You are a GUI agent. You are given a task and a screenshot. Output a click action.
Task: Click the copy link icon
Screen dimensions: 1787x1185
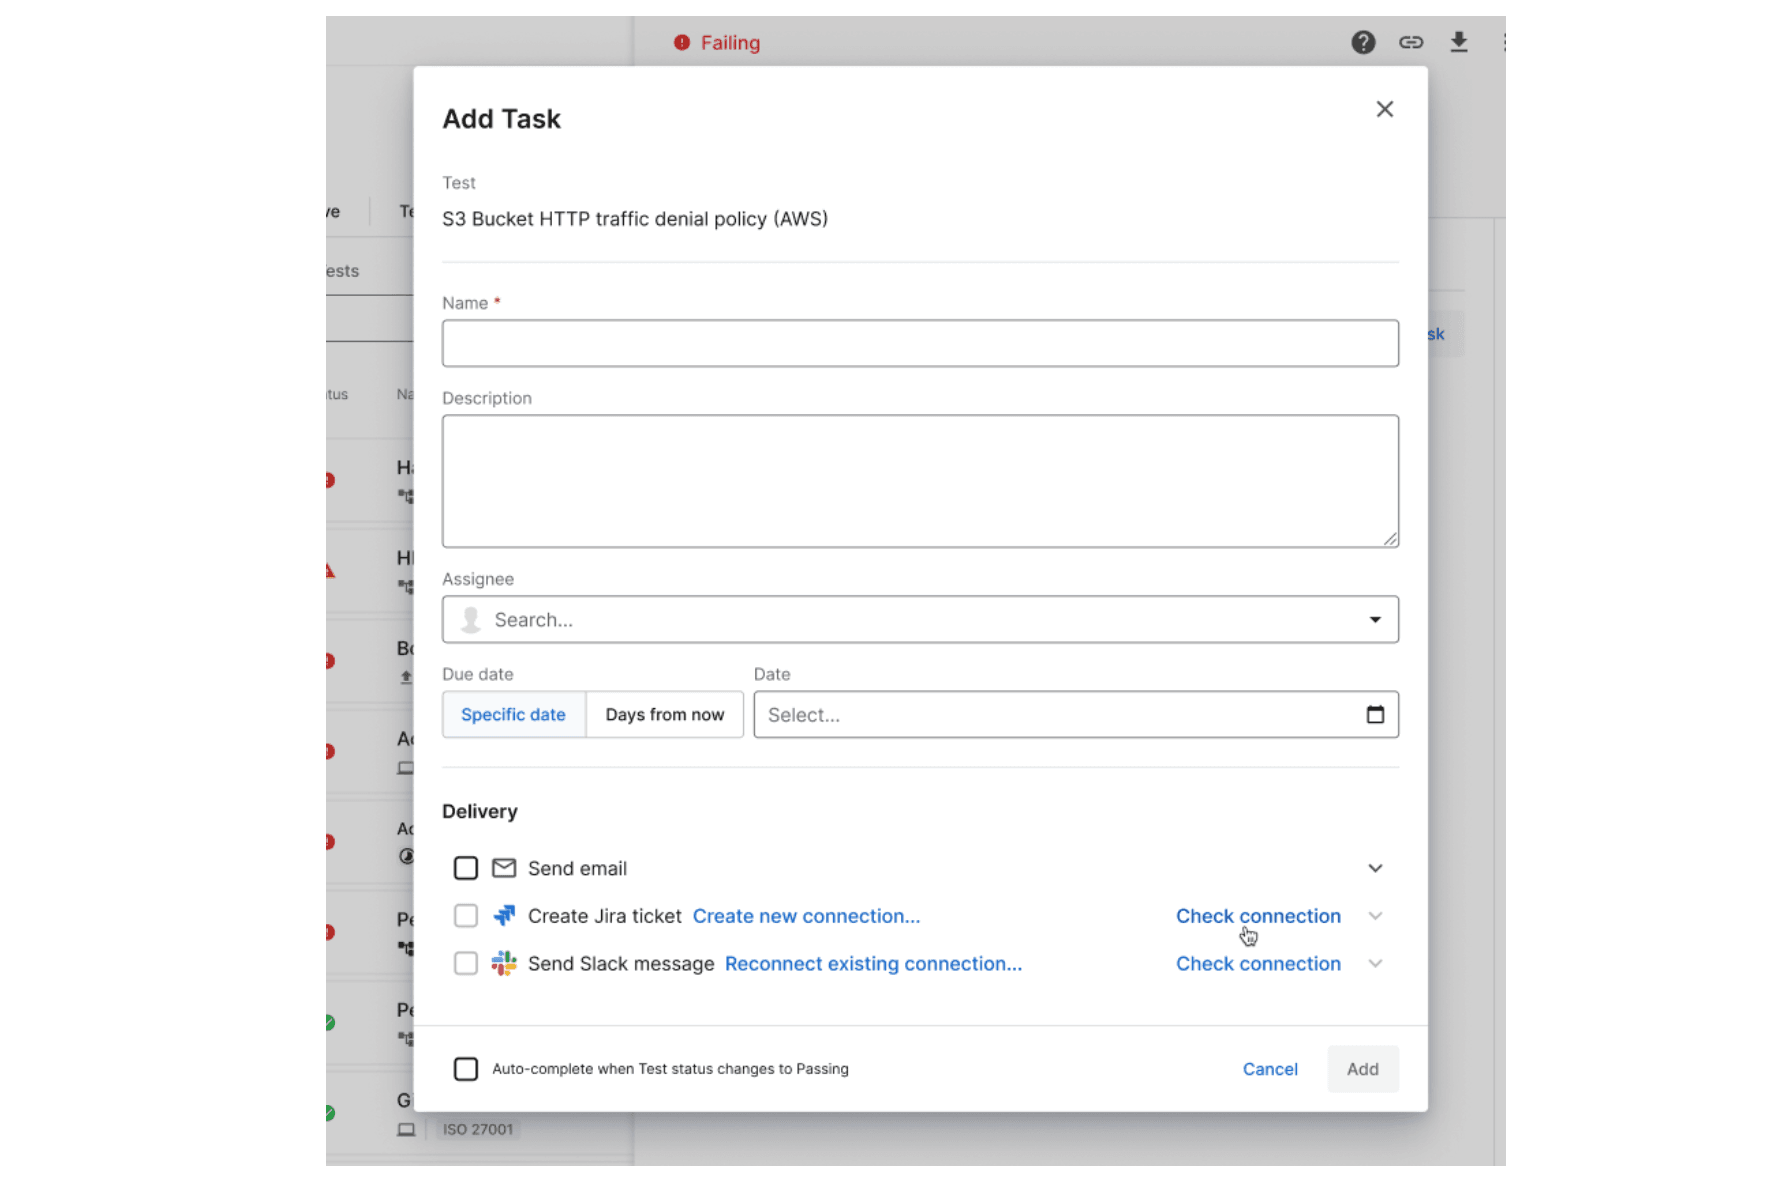[1411, 43]
